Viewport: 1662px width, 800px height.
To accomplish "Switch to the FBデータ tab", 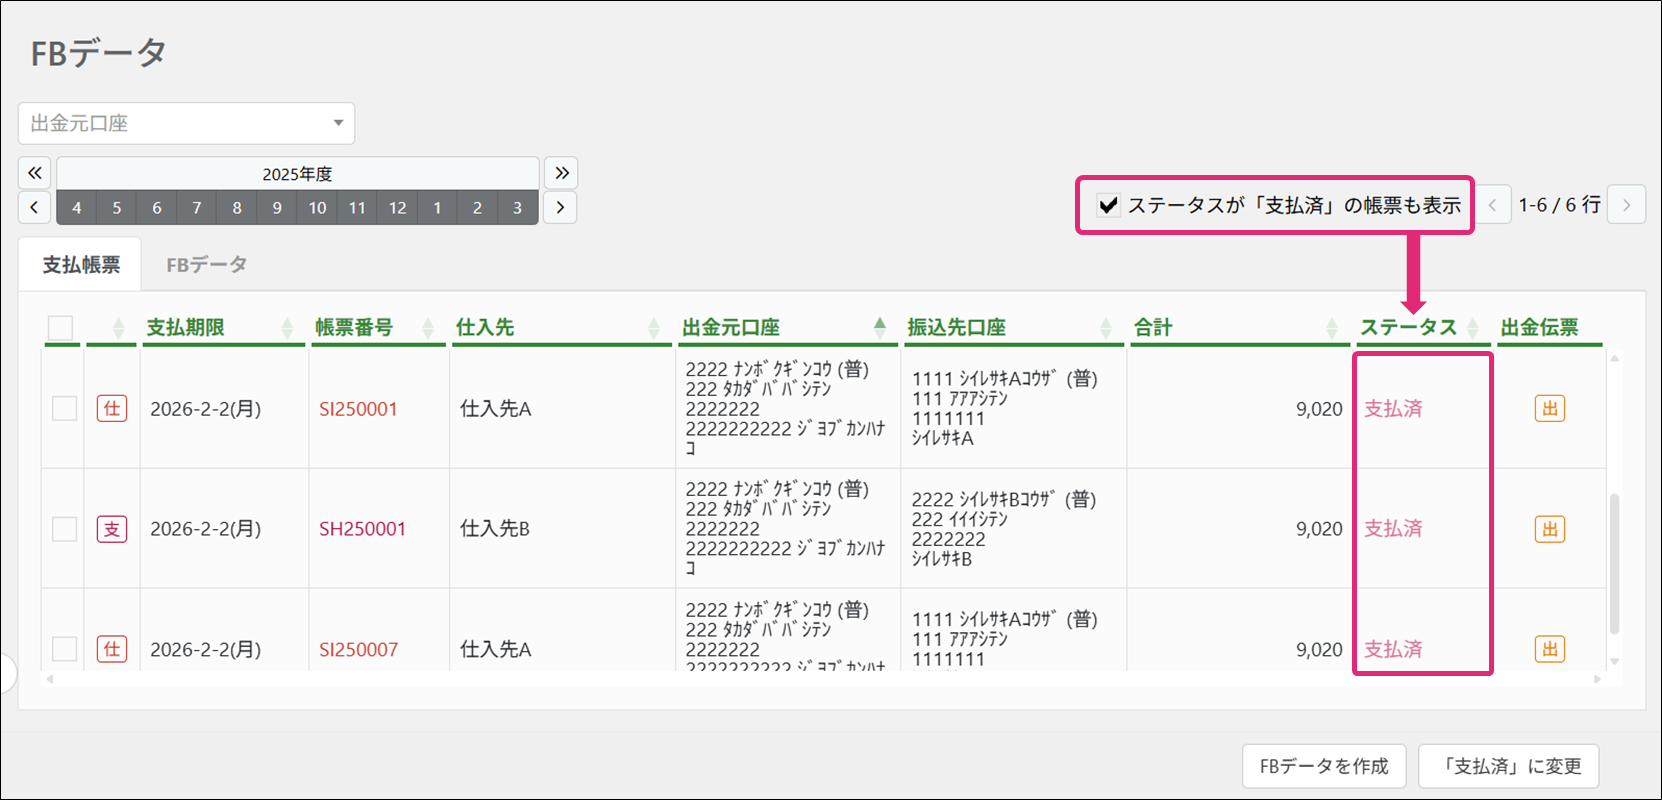I will [x=206, y=265].
